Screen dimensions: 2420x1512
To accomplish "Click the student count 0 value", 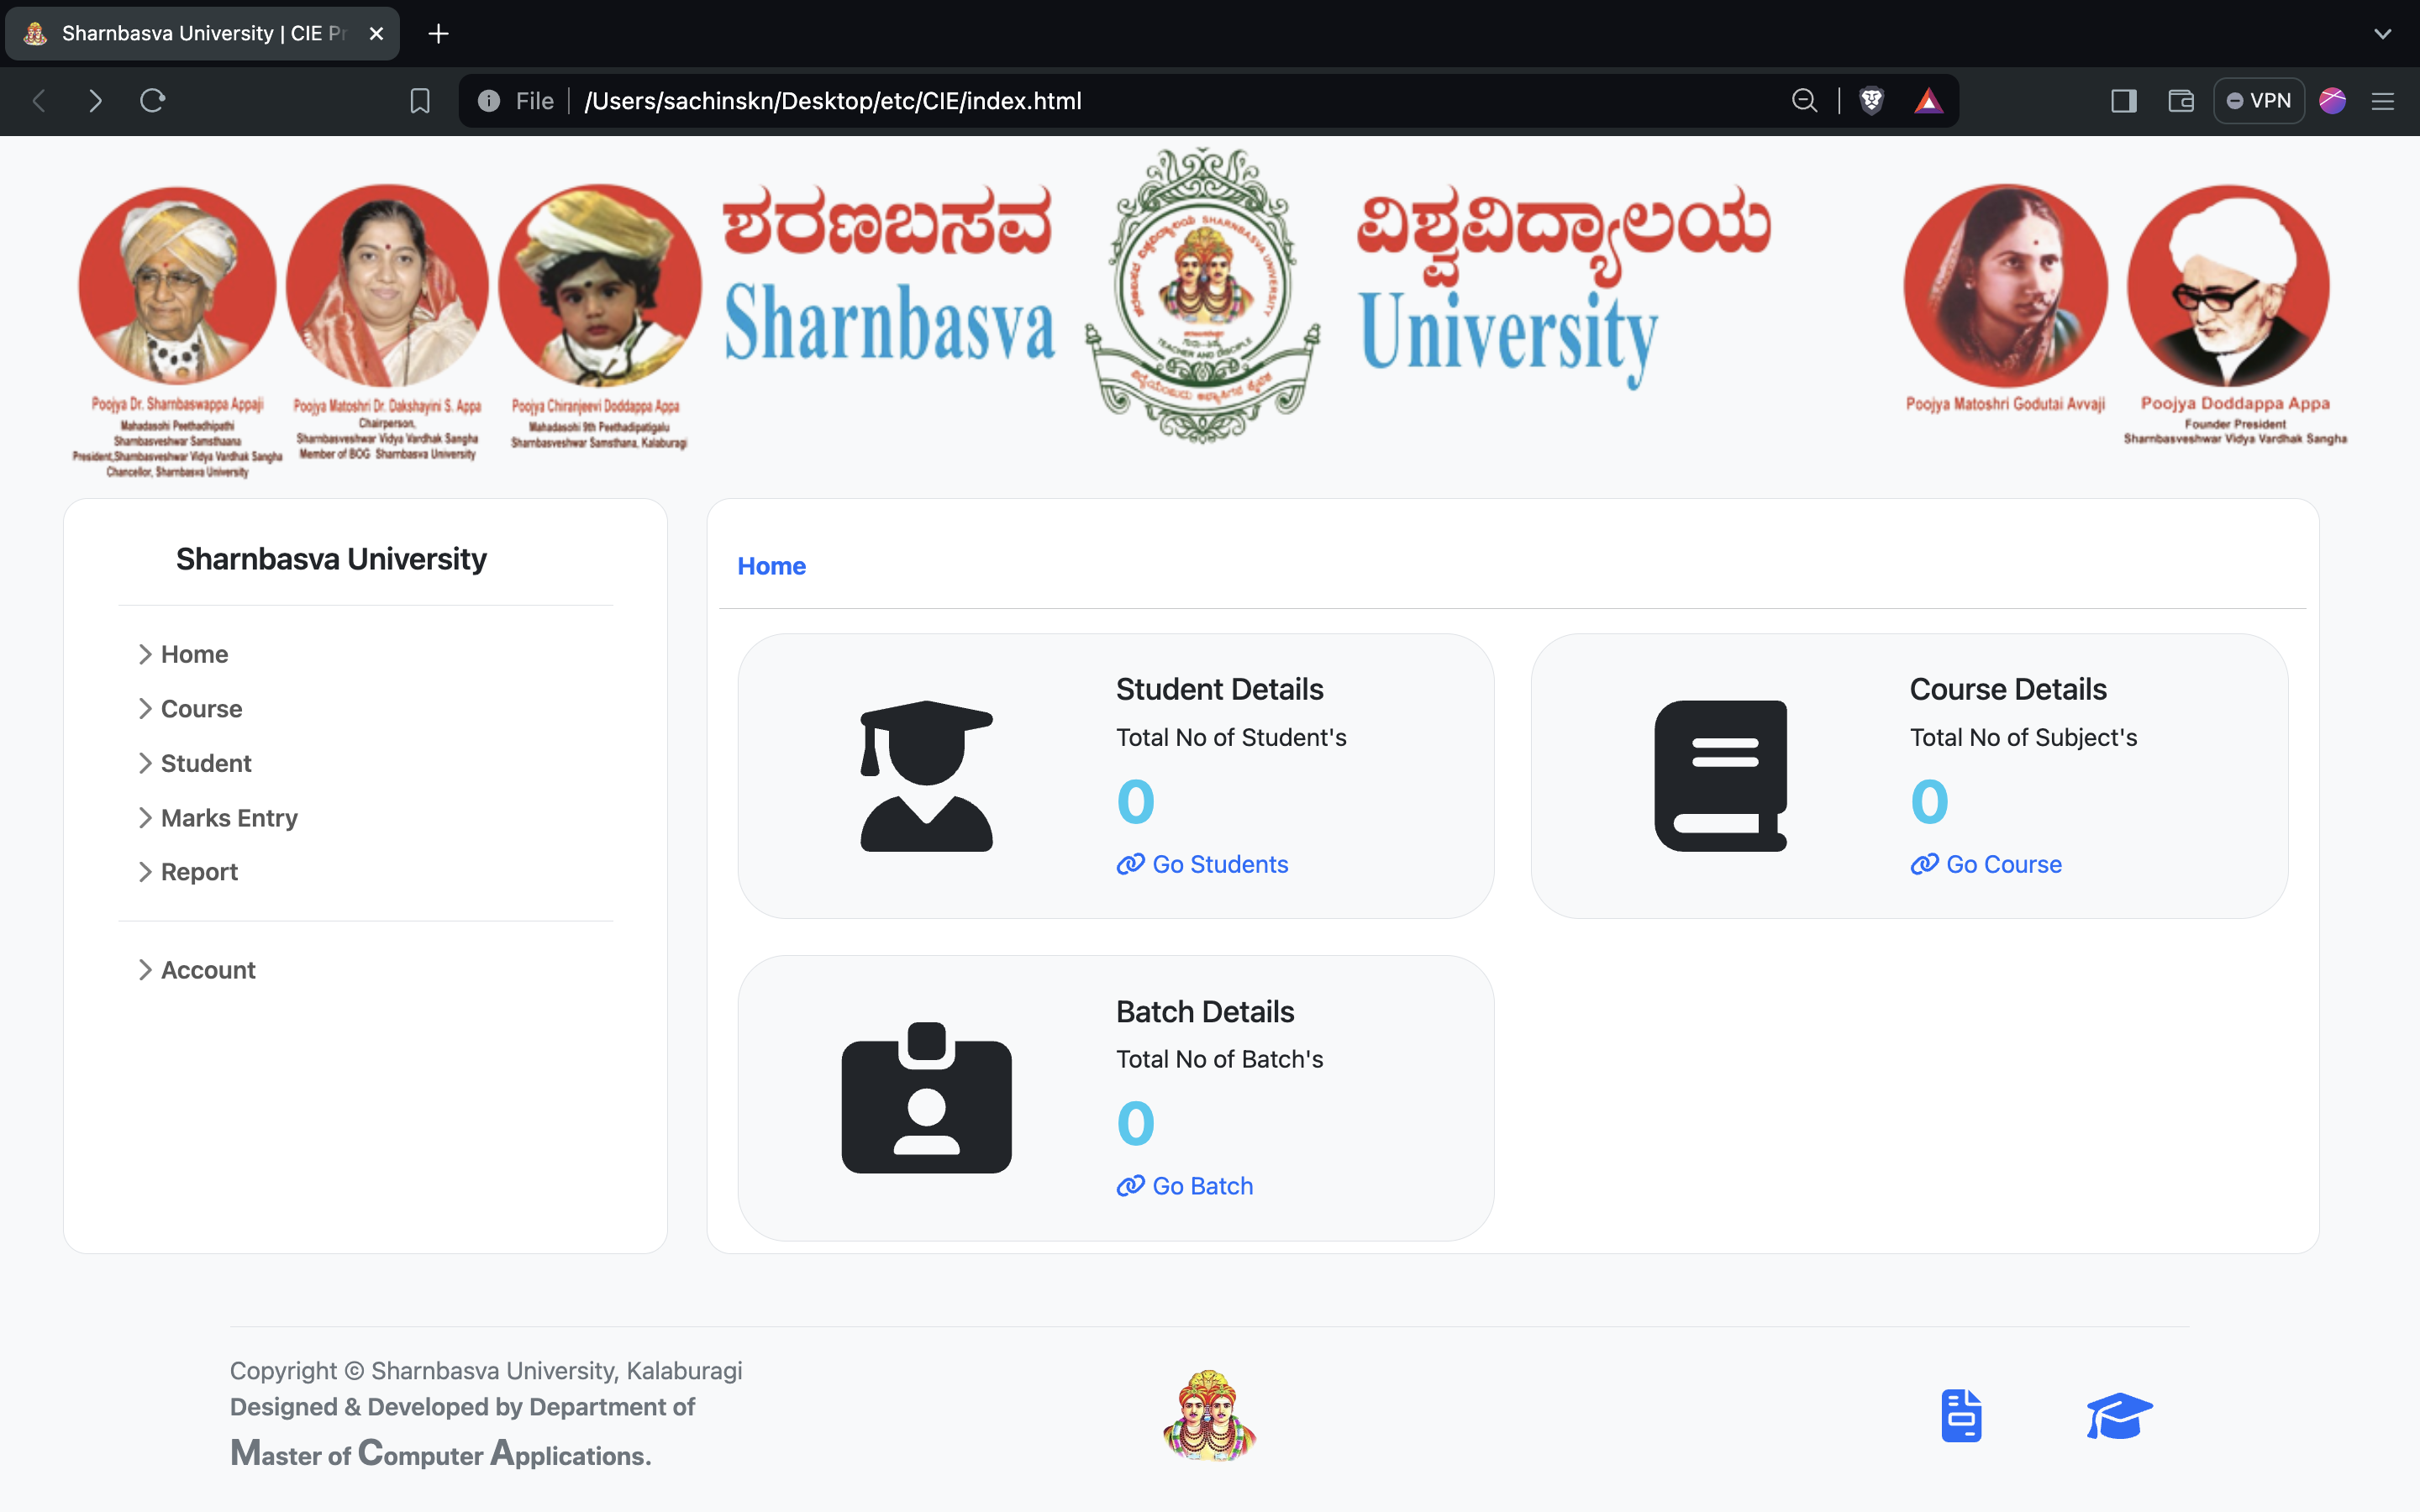I will (1136, 801).
